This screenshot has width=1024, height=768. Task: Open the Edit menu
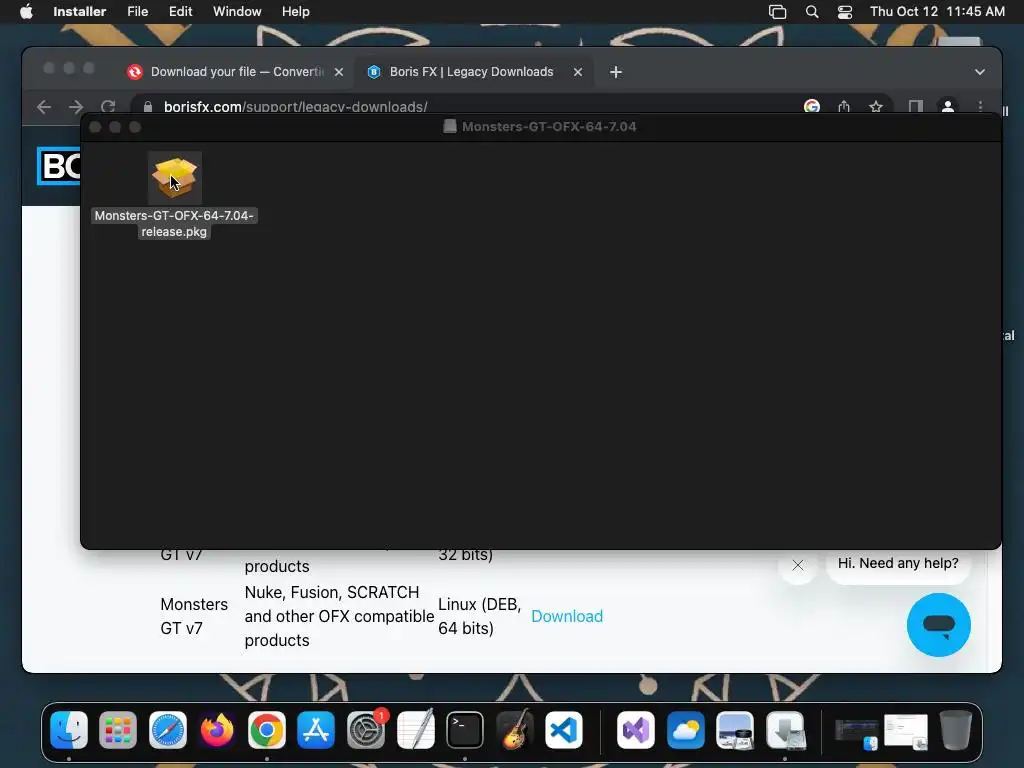(180, 12)
